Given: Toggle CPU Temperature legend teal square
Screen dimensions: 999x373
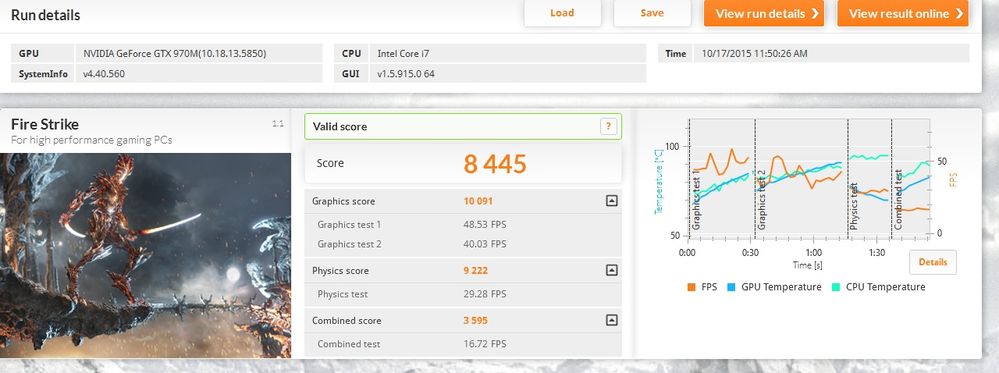Looking at the screenshot, I should (x=836, y=287).
